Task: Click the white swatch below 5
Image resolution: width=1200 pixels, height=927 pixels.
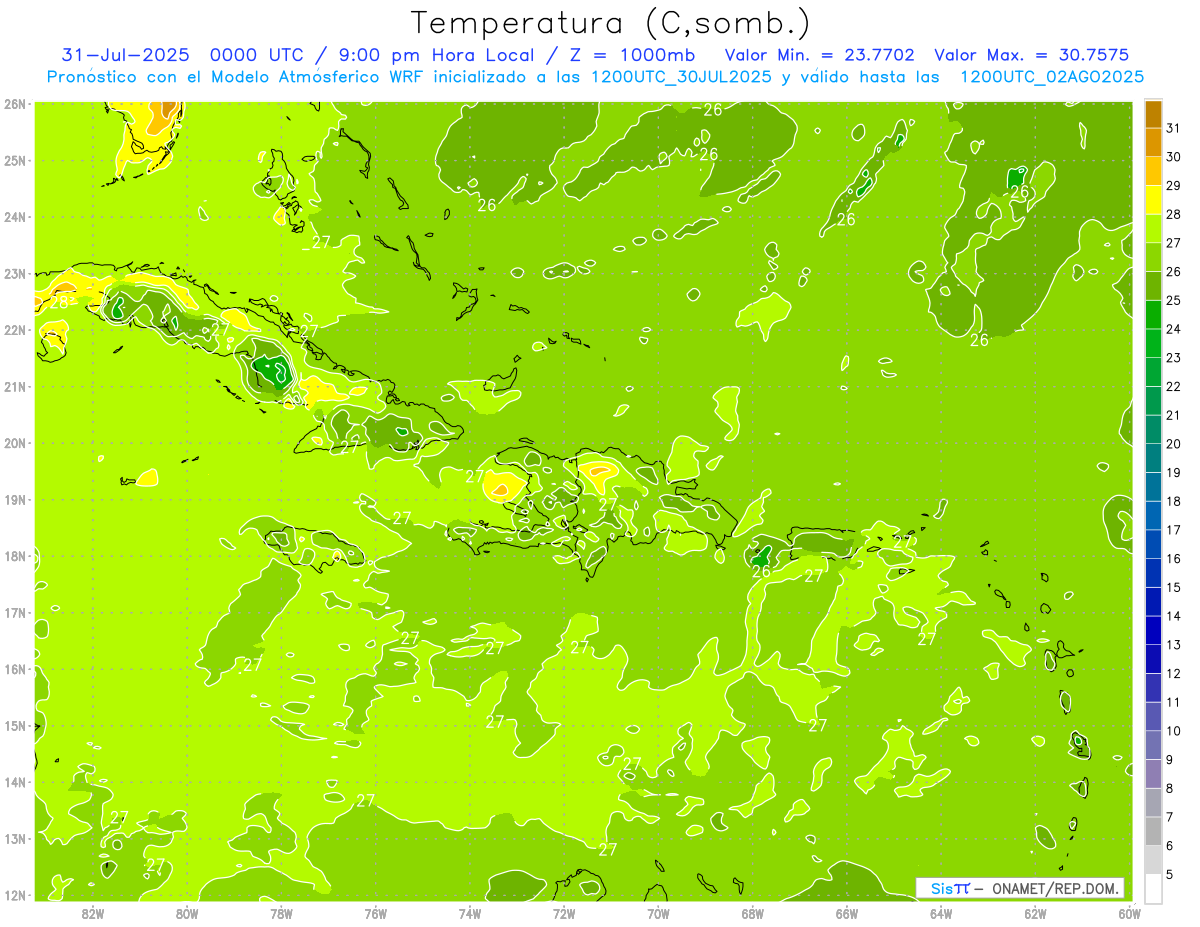Action: click(1153, 889)
